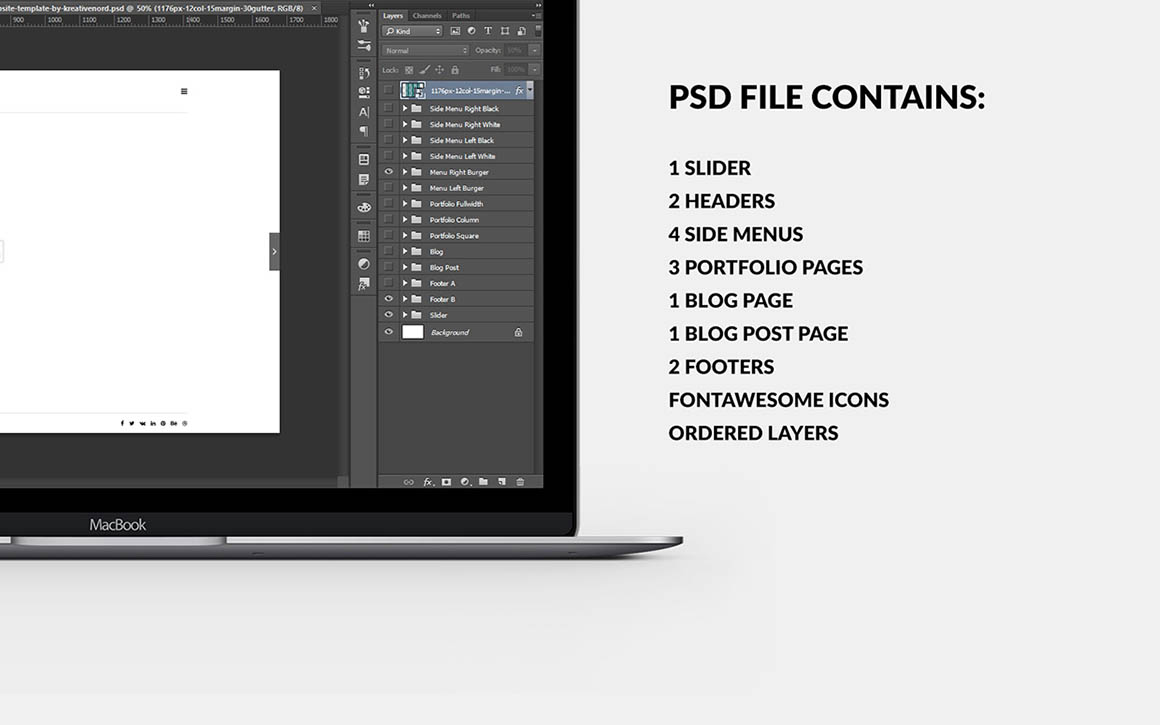Show the Side Menu Right Black group
1160x725 pixels.
click(389, 108)
